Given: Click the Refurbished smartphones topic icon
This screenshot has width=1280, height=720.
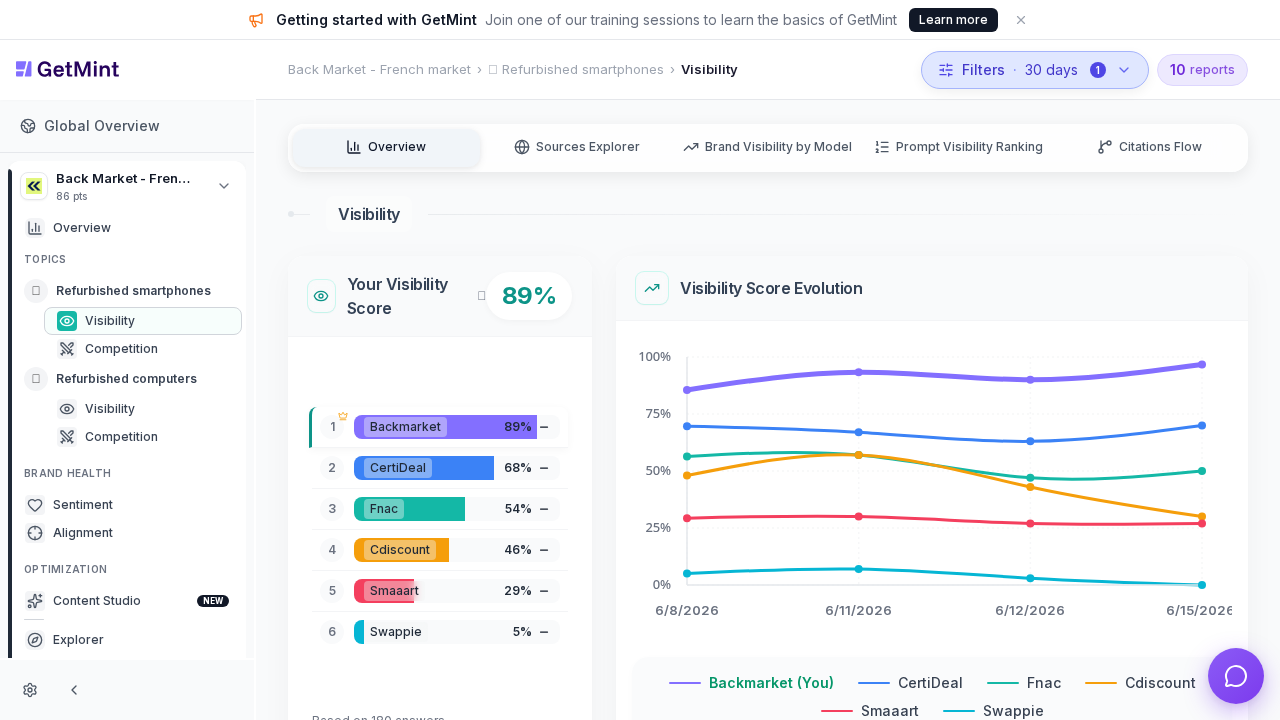Looking at the screenshot, I should (x=36, y=291).
